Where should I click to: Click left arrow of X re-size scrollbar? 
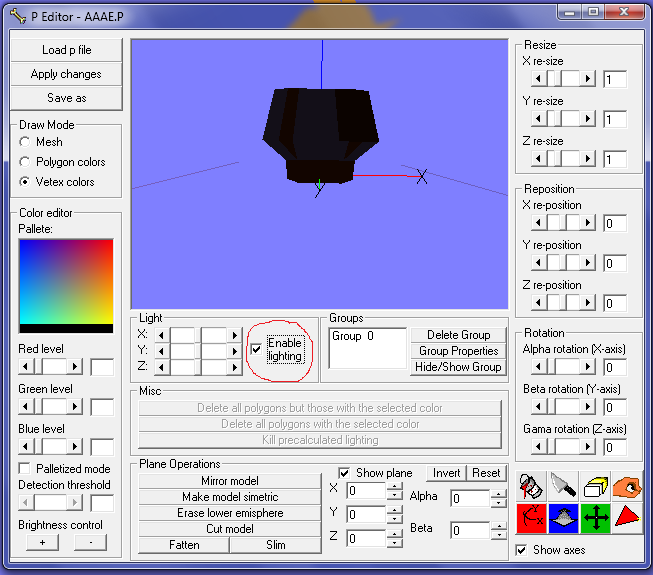539,78
